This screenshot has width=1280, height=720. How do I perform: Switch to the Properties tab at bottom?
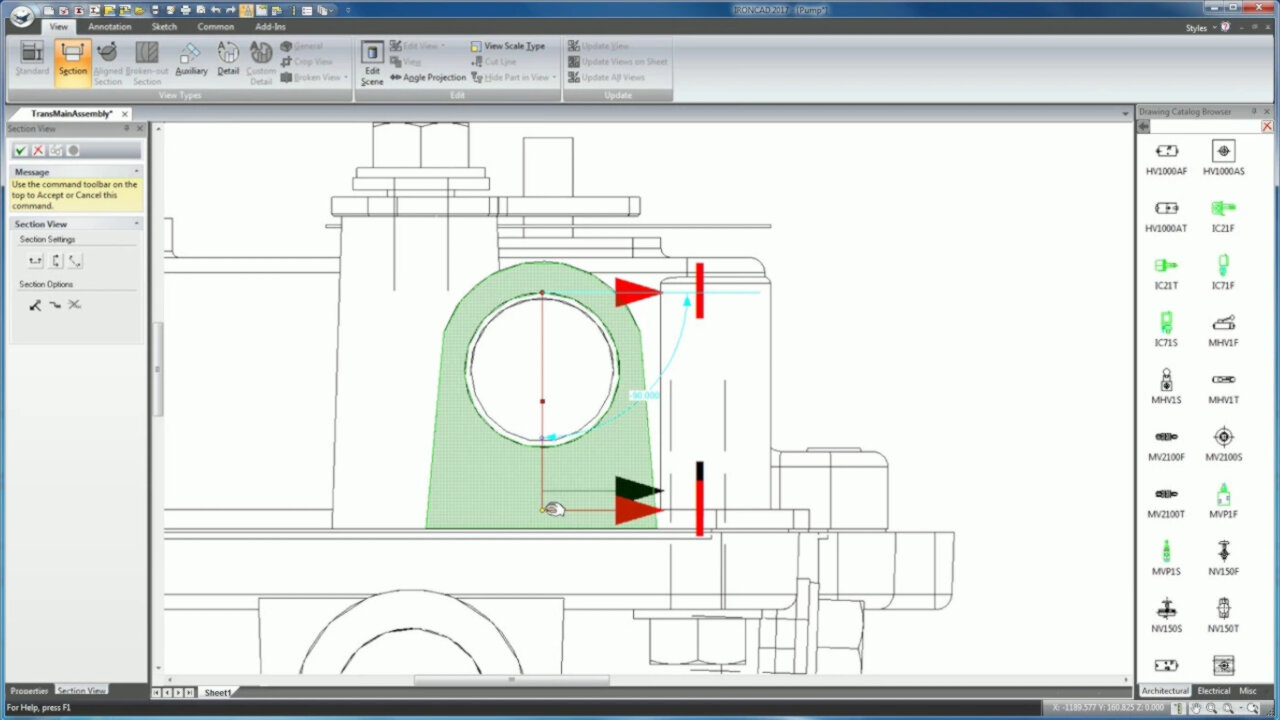[x=27, y=691]
